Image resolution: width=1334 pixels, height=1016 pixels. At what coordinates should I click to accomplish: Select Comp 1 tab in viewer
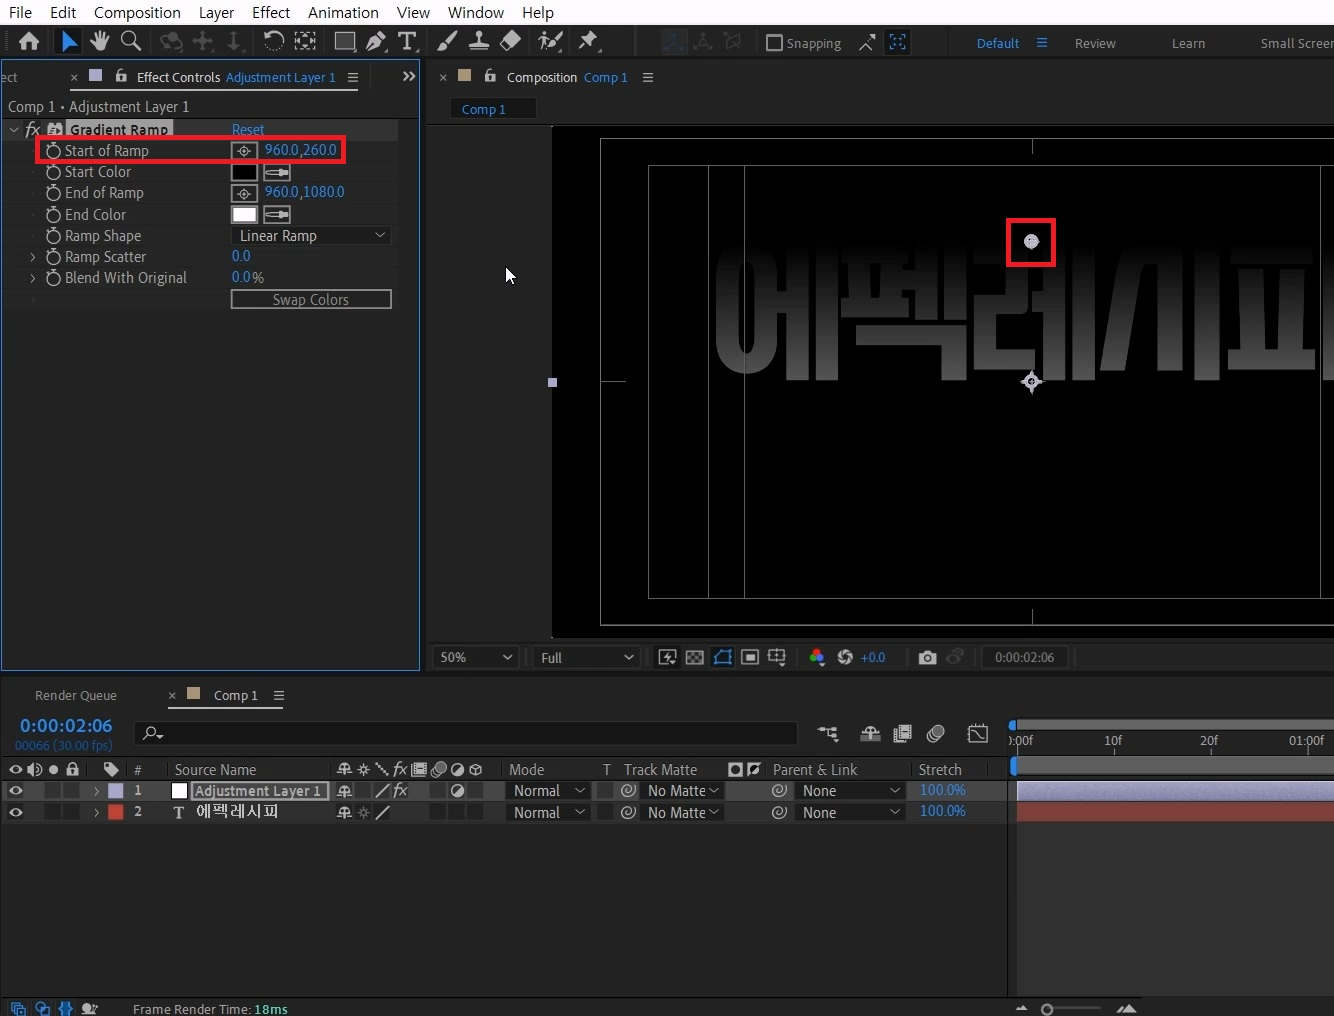click(x=484, y=109)
